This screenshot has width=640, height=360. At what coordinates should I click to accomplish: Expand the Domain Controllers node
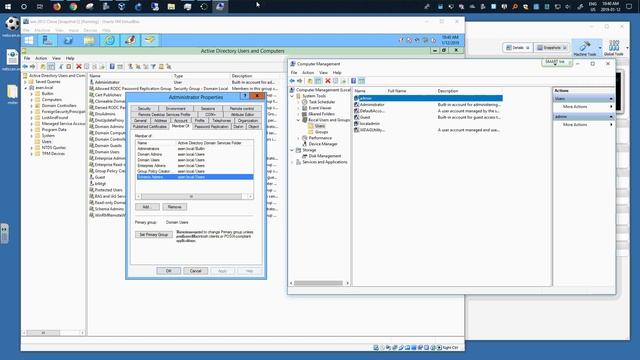coord(31,106)
